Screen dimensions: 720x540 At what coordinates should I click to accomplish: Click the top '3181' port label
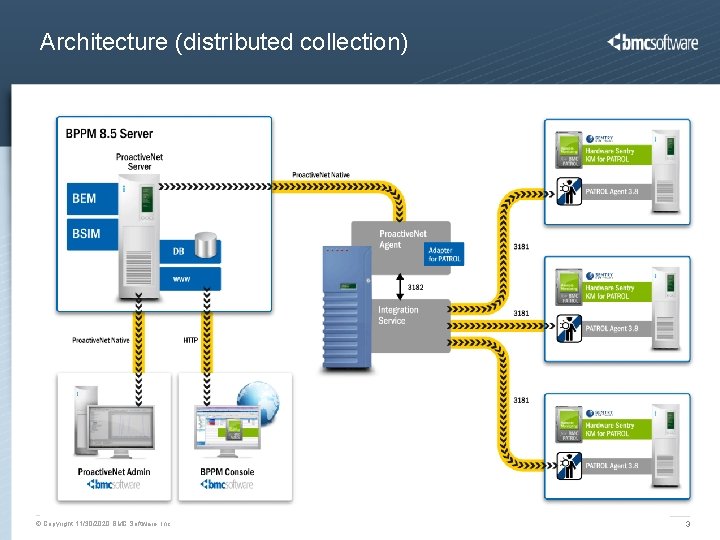[x=521, y=247]
